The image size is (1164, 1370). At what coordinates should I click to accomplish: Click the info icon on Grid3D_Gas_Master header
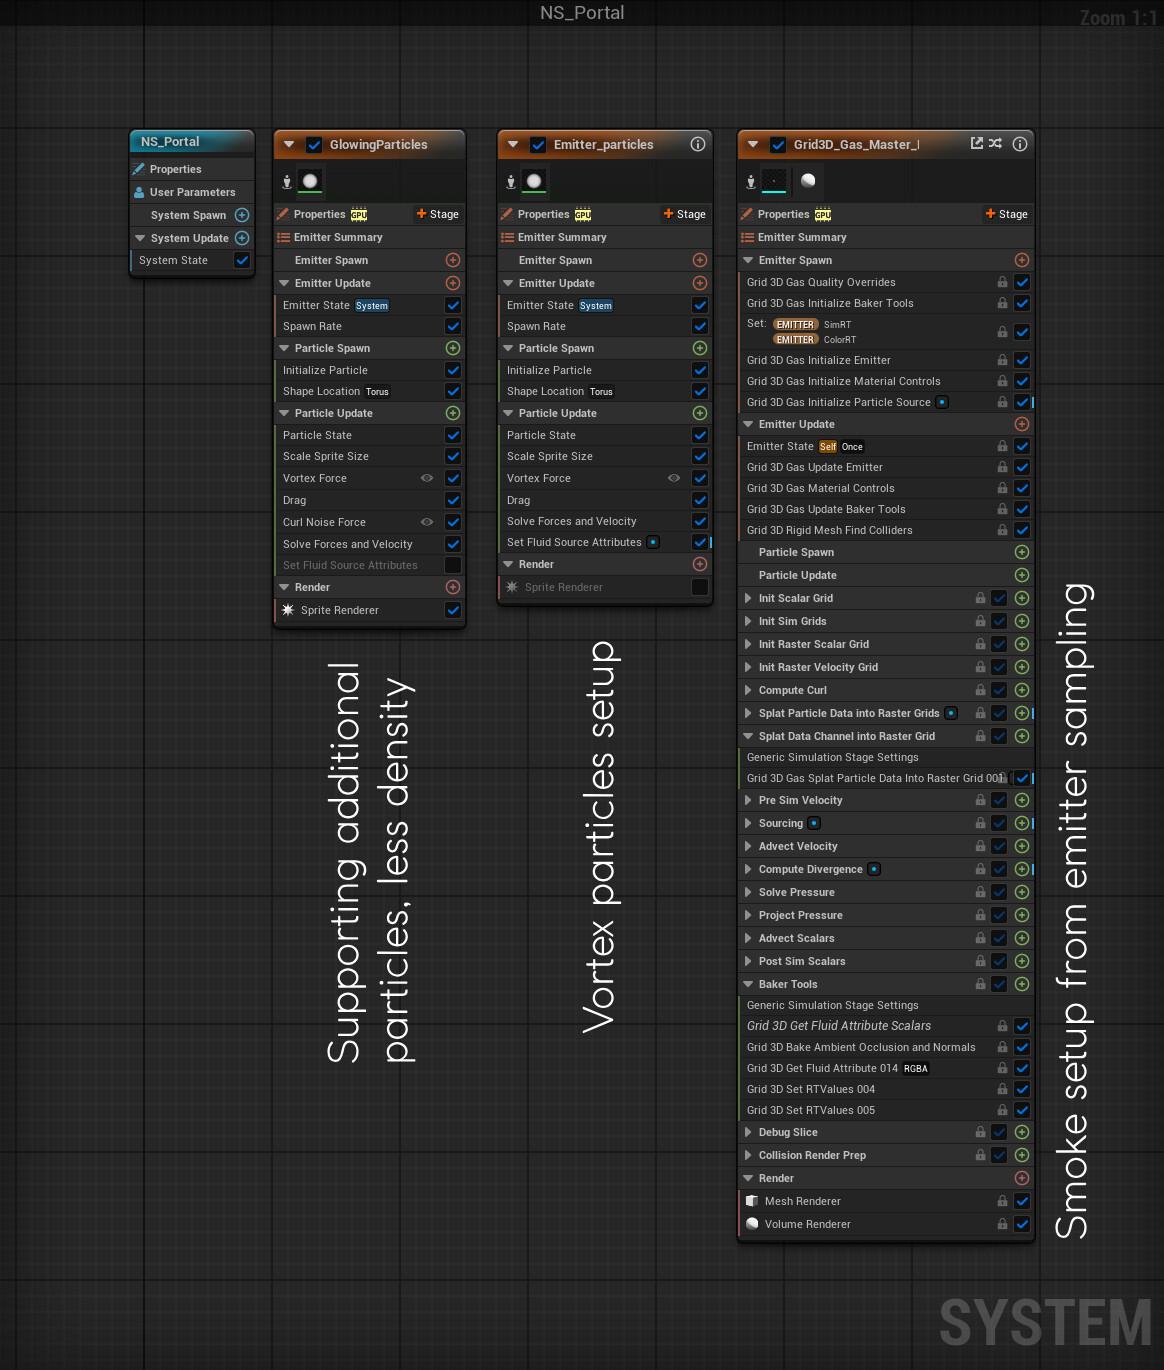tap(1020, 144)
